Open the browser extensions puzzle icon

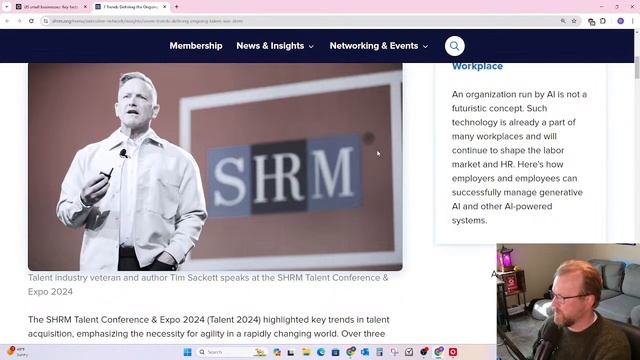tap(603, 21)
